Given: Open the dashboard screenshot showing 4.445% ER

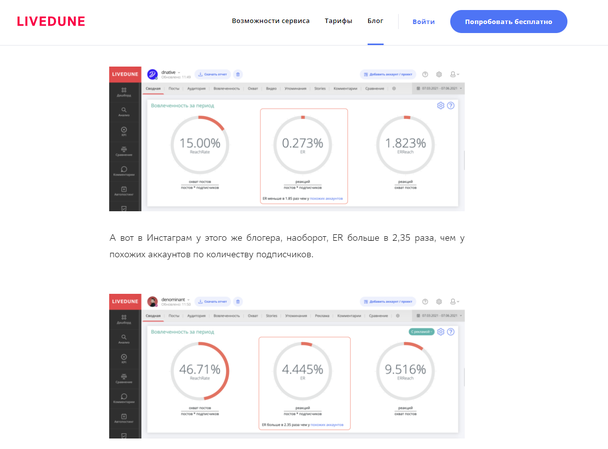Looking at the screenshot, I should (287, 366).
